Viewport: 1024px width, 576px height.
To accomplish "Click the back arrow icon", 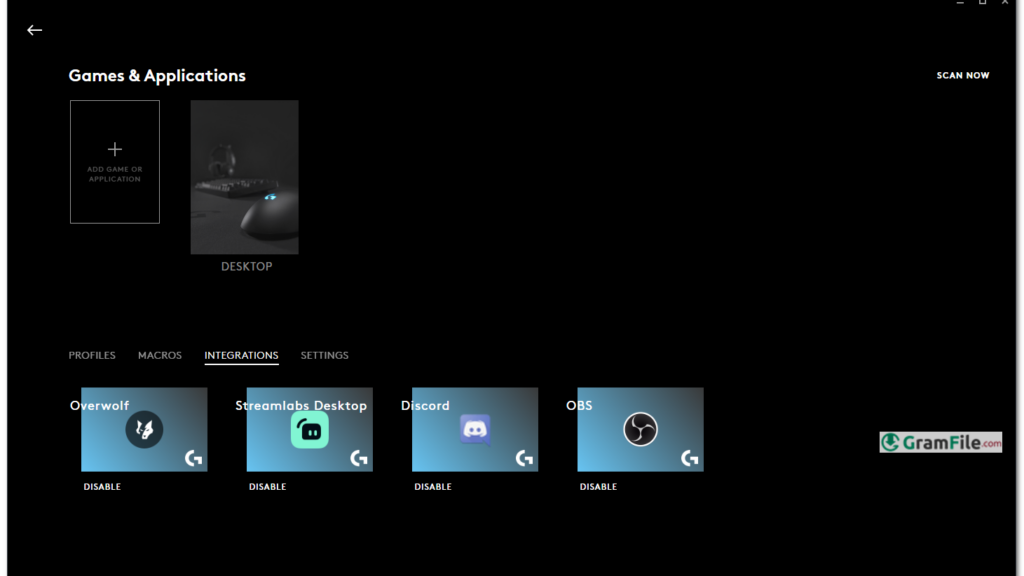I will [35, 30].
